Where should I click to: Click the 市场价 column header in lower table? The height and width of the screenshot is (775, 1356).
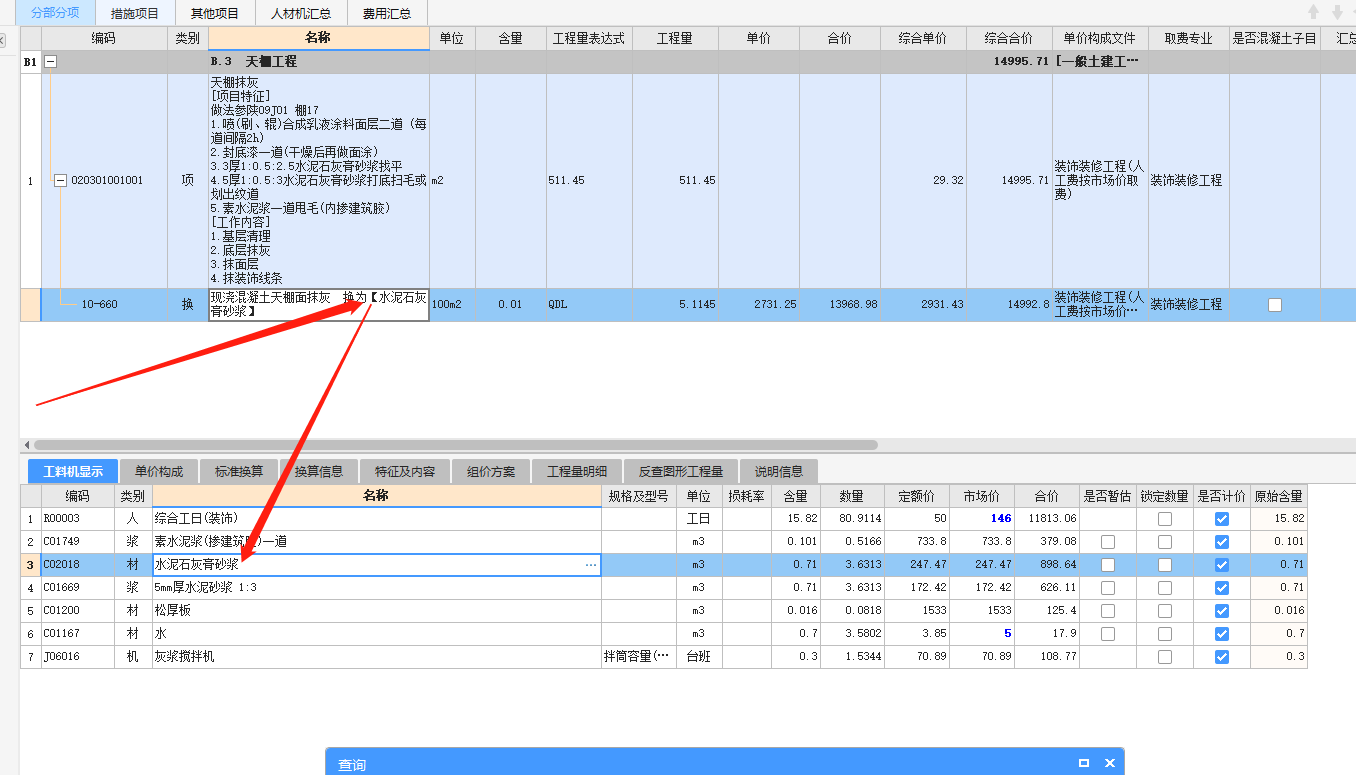983,496
